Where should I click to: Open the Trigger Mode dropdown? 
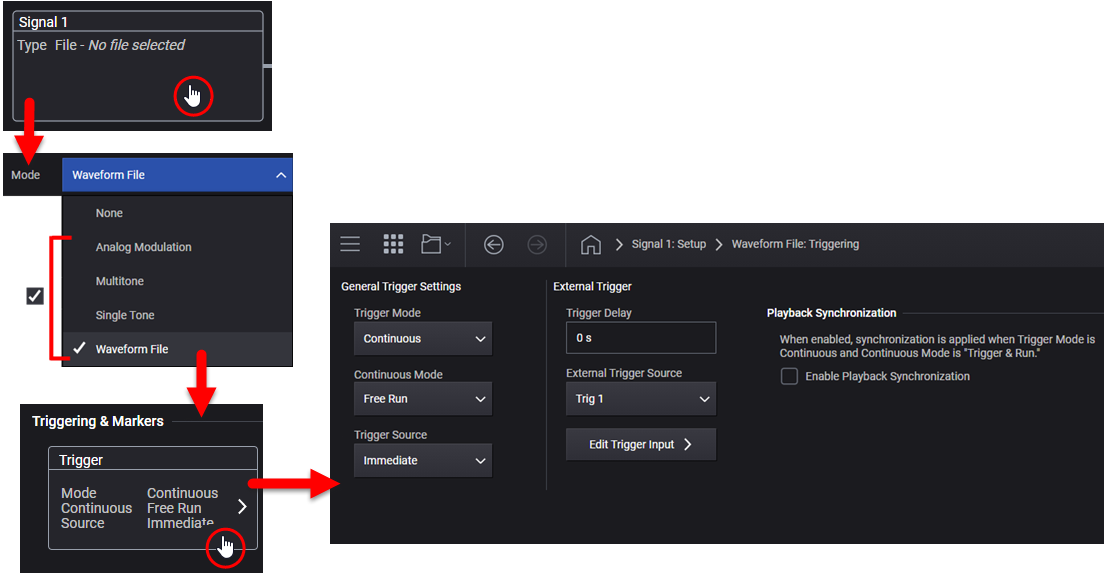tap(422, 338)
